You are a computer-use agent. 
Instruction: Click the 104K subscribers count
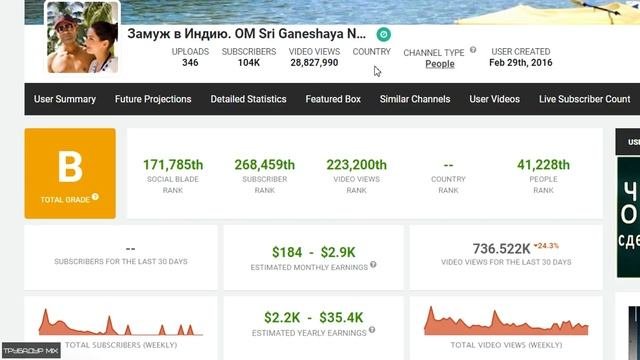pos(249,63)
